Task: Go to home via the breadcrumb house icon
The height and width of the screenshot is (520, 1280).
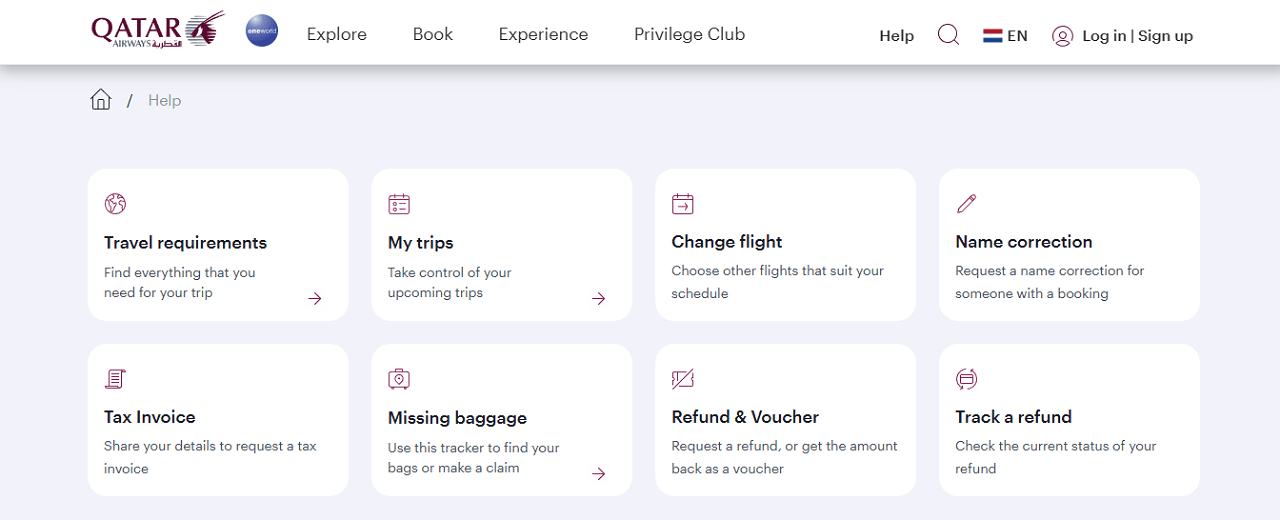Action: (101, 99)
